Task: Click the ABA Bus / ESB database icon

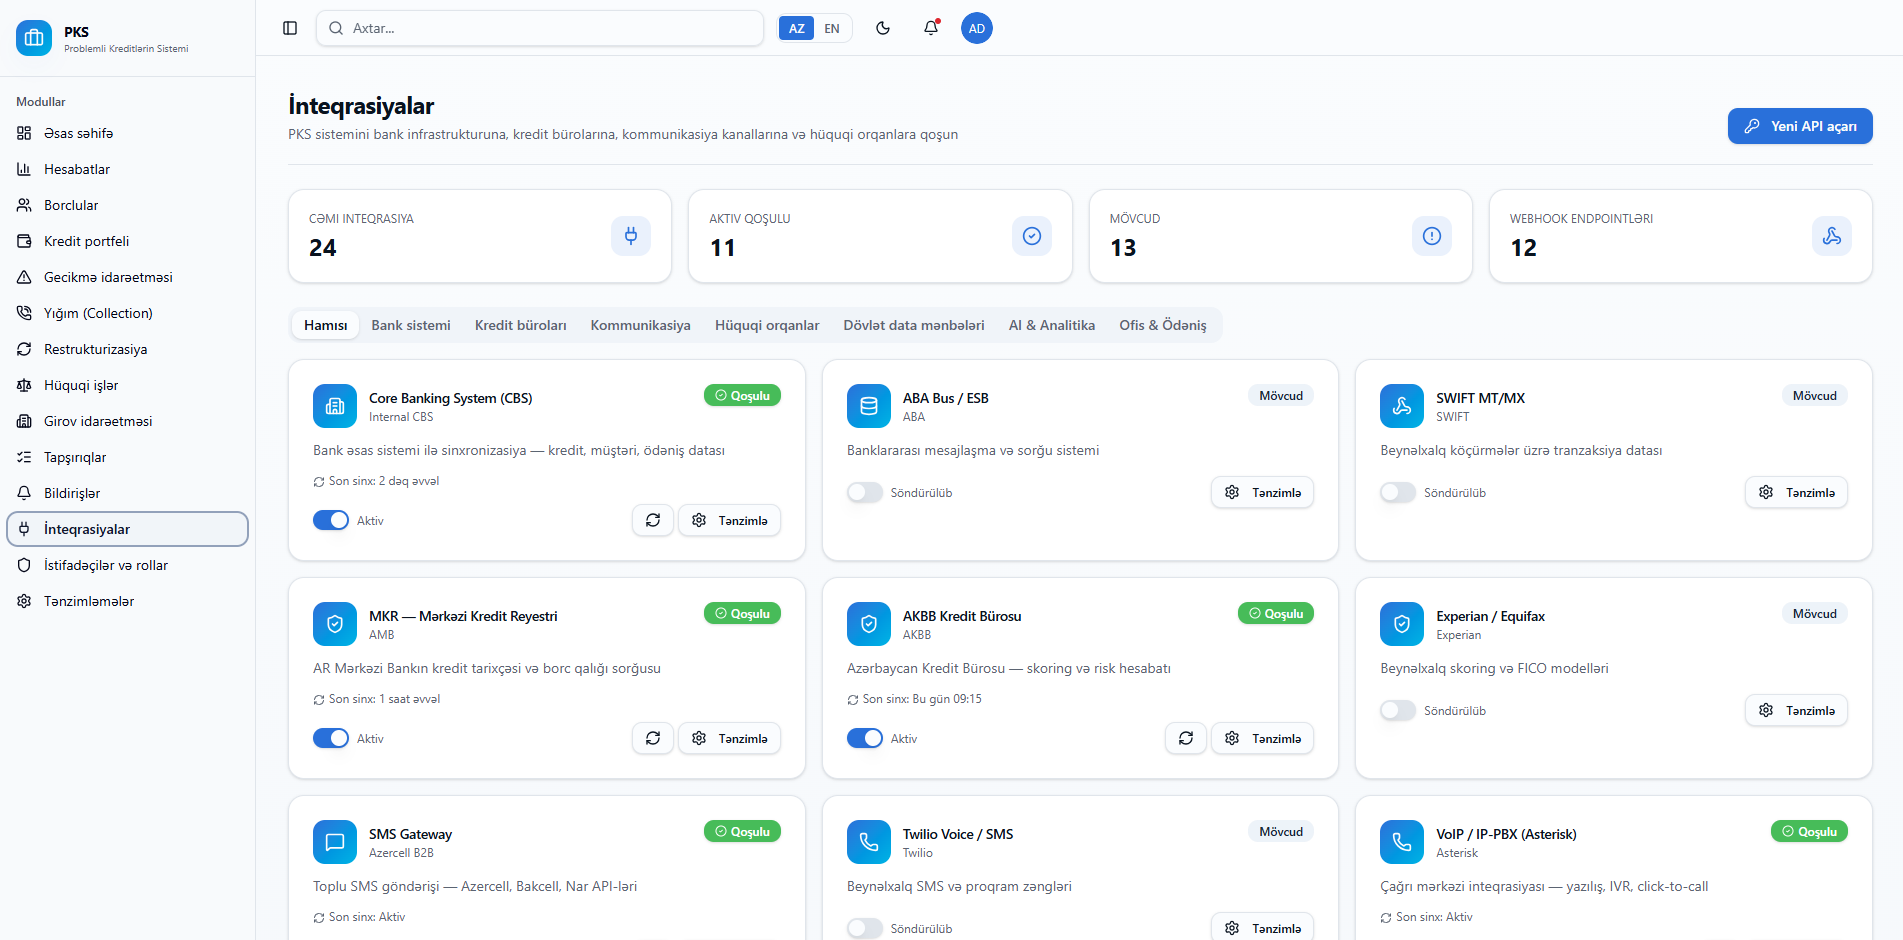Action: click(x=869, y=406)
